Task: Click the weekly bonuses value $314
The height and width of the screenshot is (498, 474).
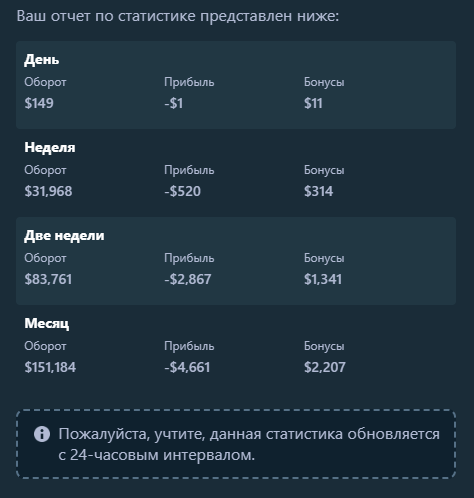Action: pyautogui.click(x=318, y=191)
